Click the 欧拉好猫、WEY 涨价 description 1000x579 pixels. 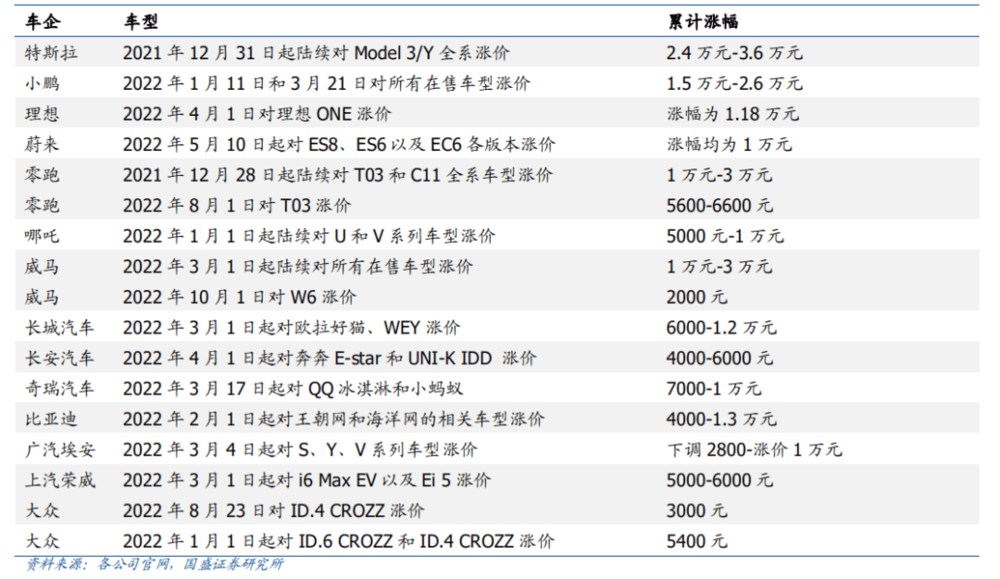[x=291, y=328]
